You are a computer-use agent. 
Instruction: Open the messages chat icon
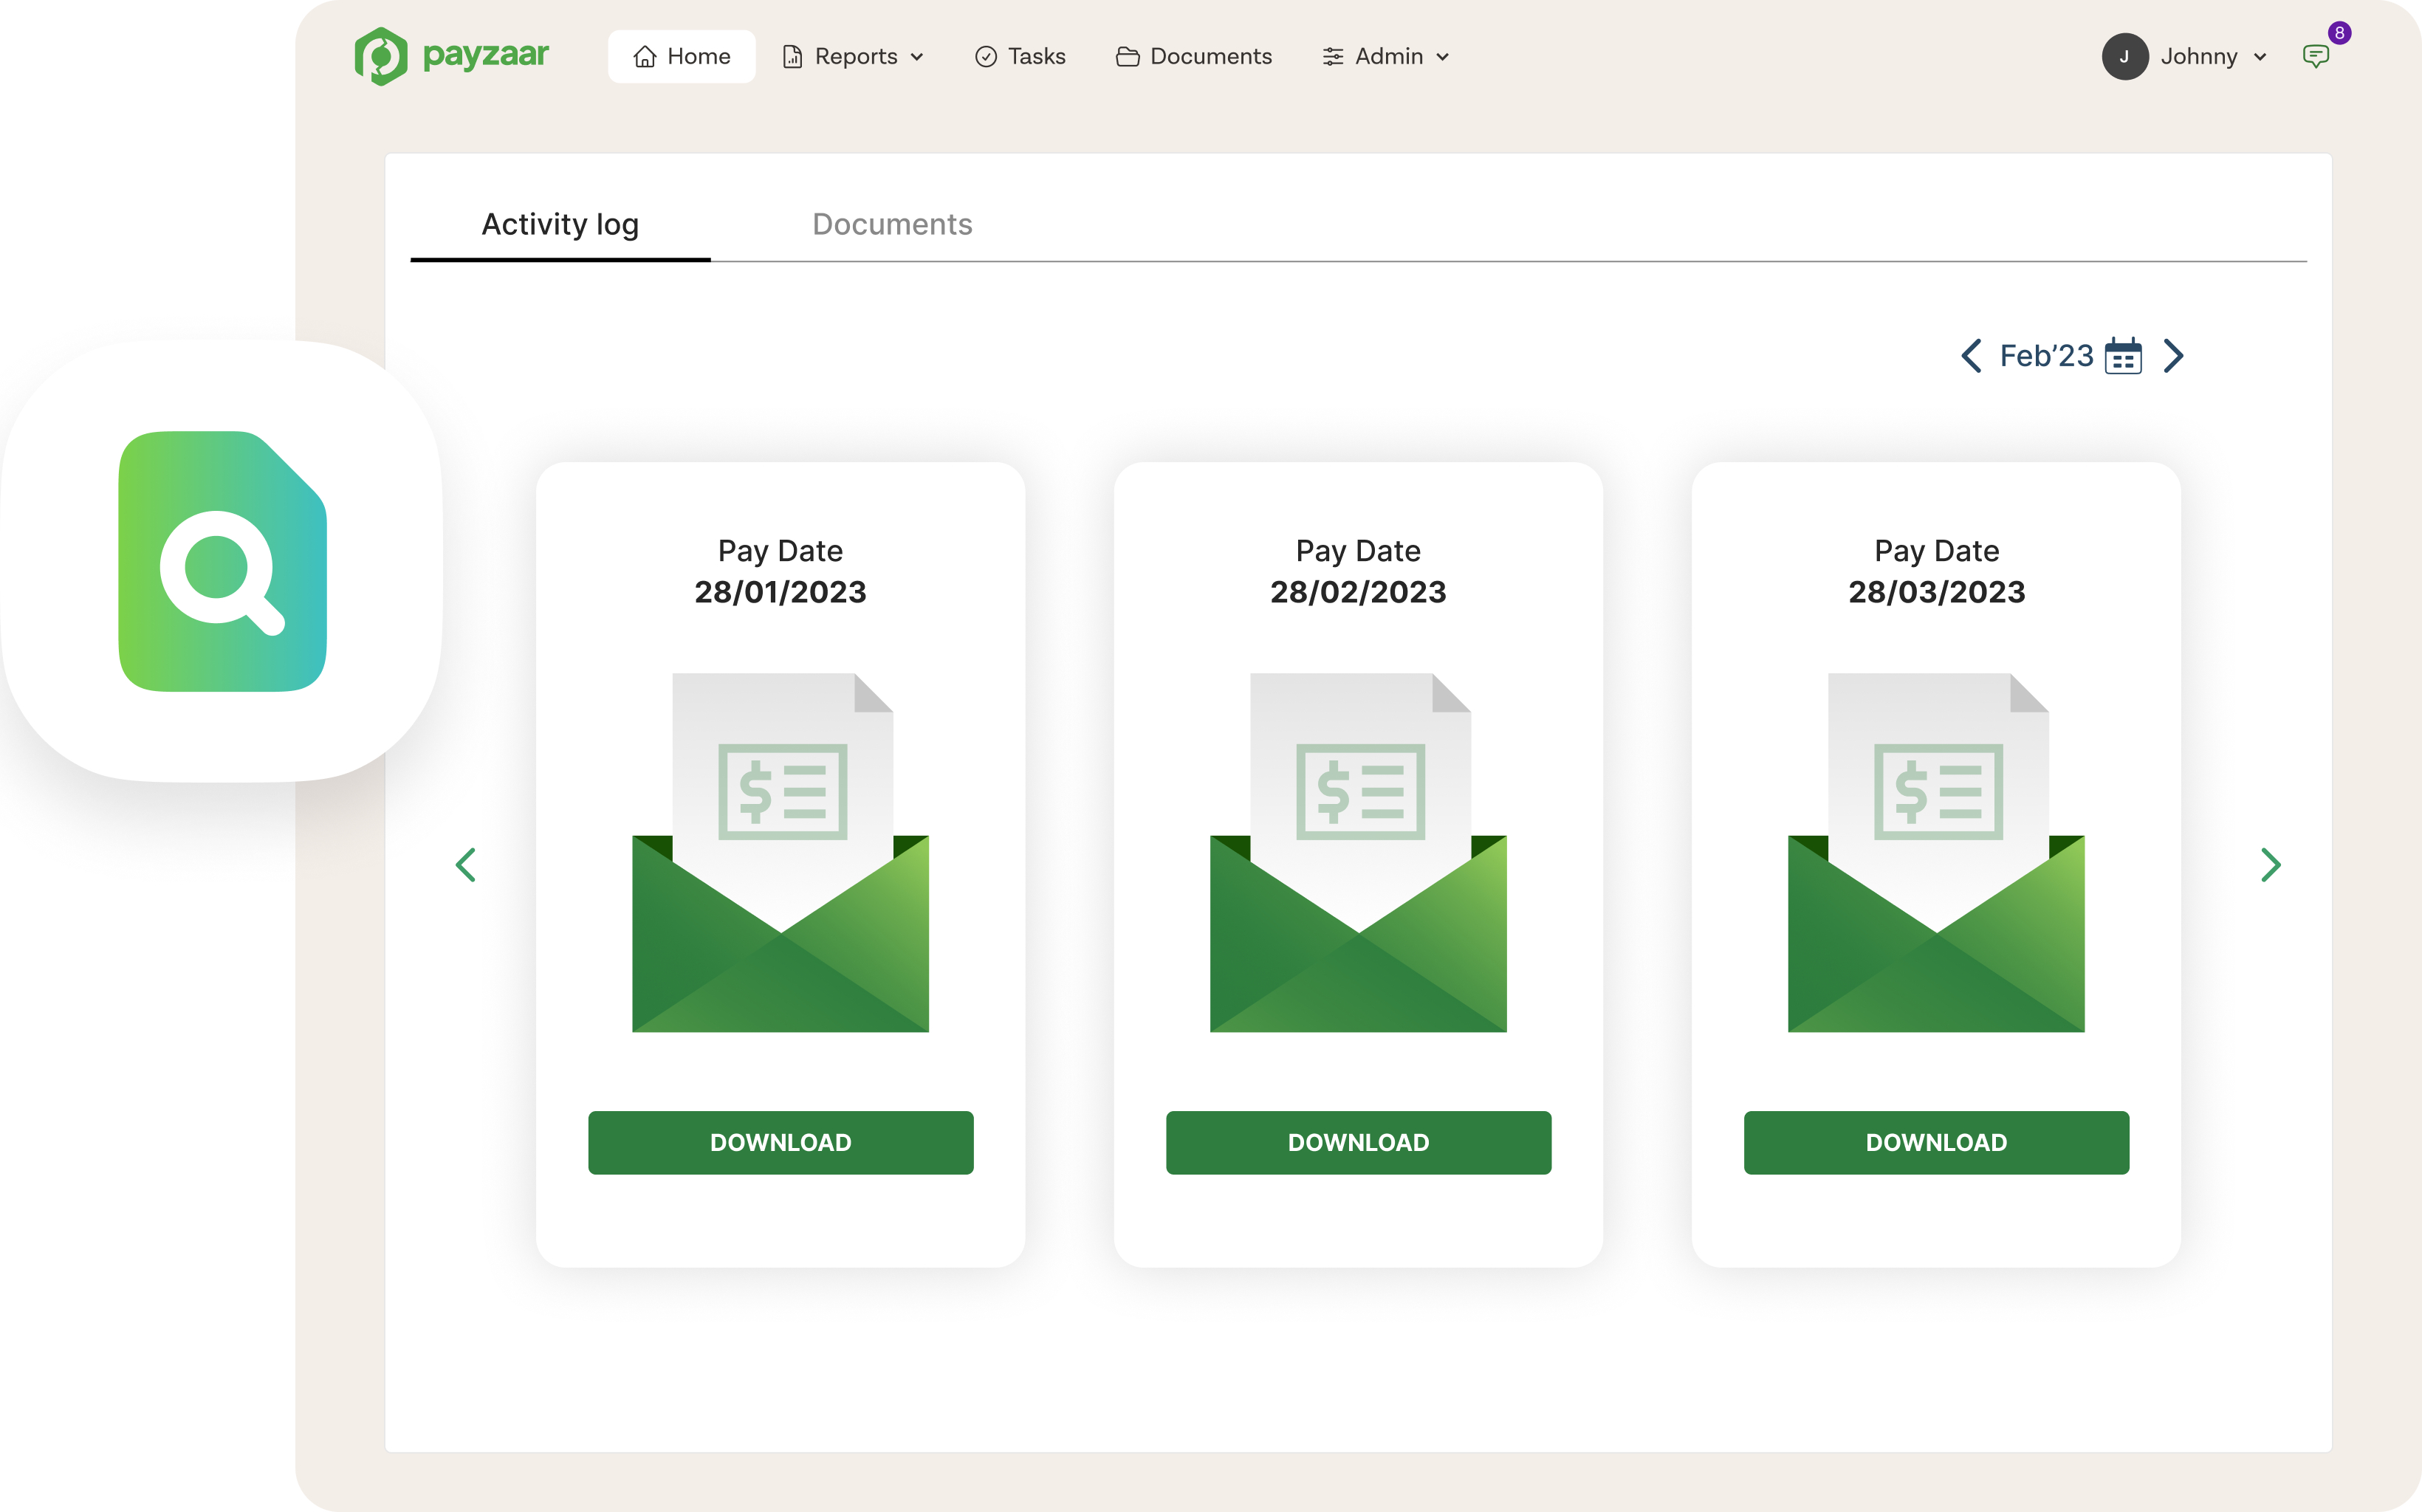[2315, 56]
